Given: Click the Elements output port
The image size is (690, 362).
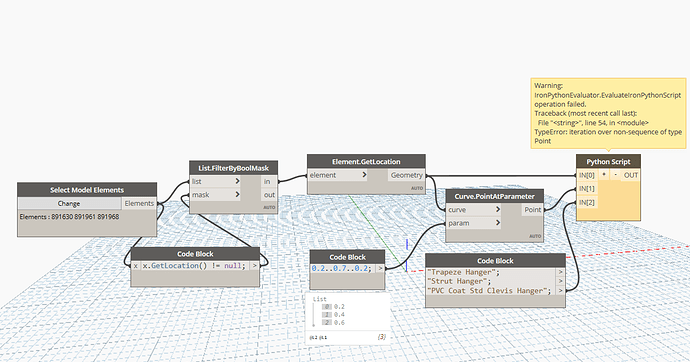Looking at the screenshot, I should (139, 203).
